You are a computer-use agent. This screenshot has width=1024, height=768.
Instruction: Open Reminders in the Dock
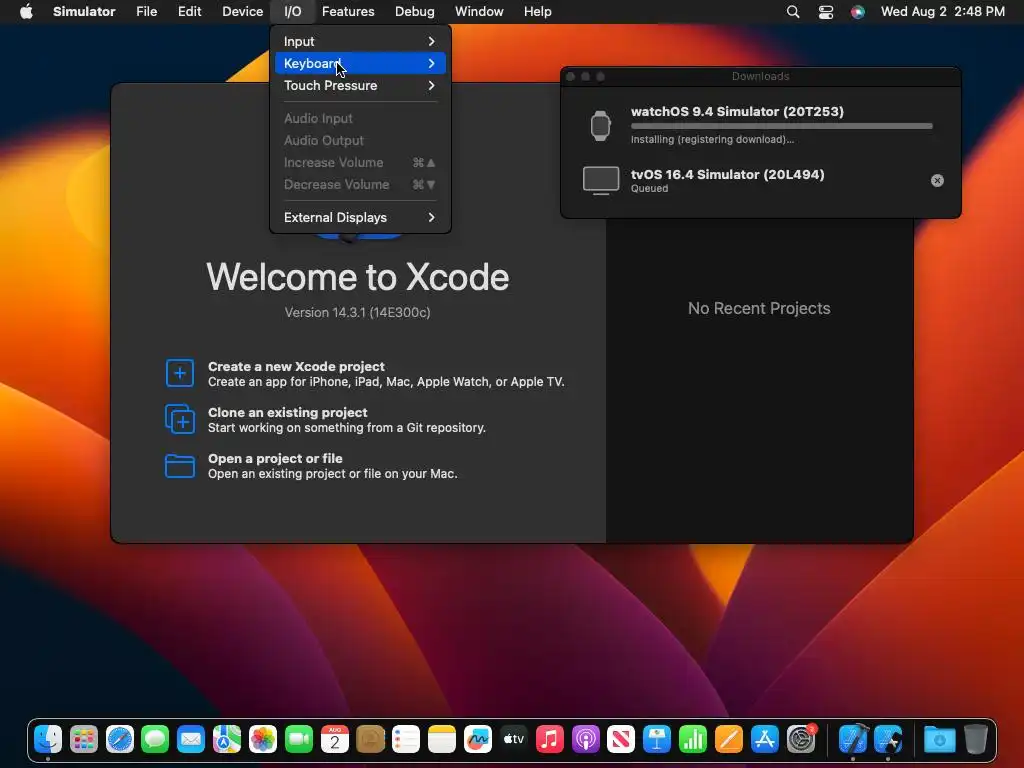tap(406, 739)
